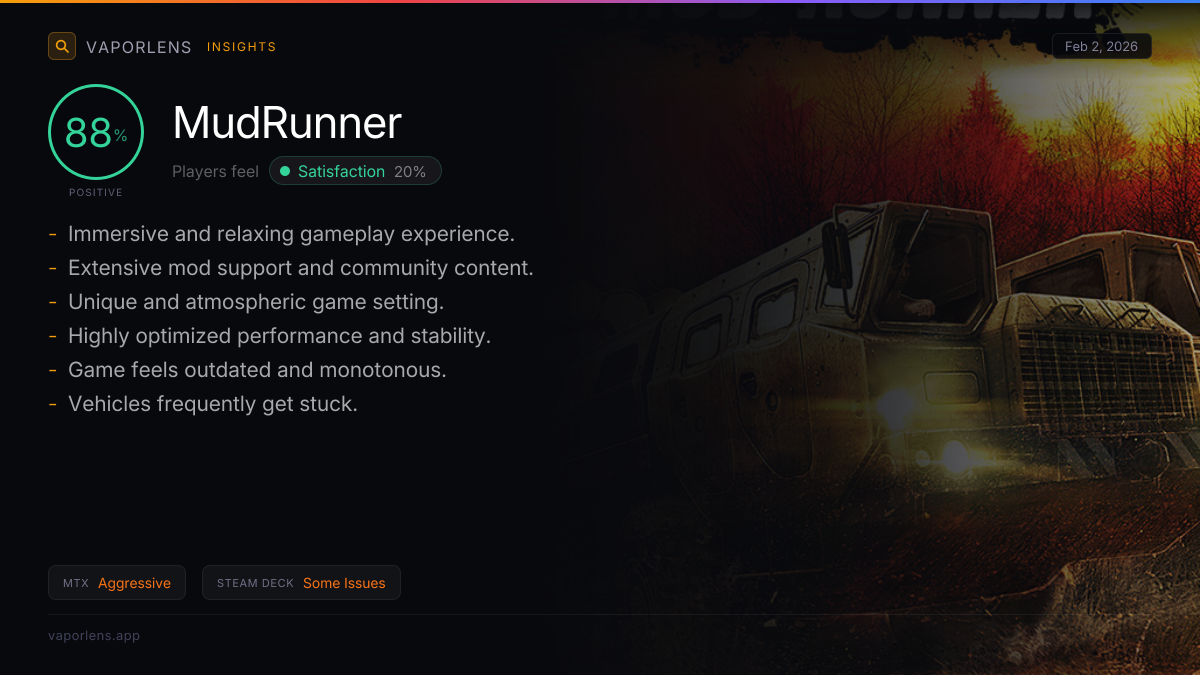The height and width of the screenshot is (675, 1200).
Task: Open the VAPORLENS brand name
Action: tap(139, 47)
